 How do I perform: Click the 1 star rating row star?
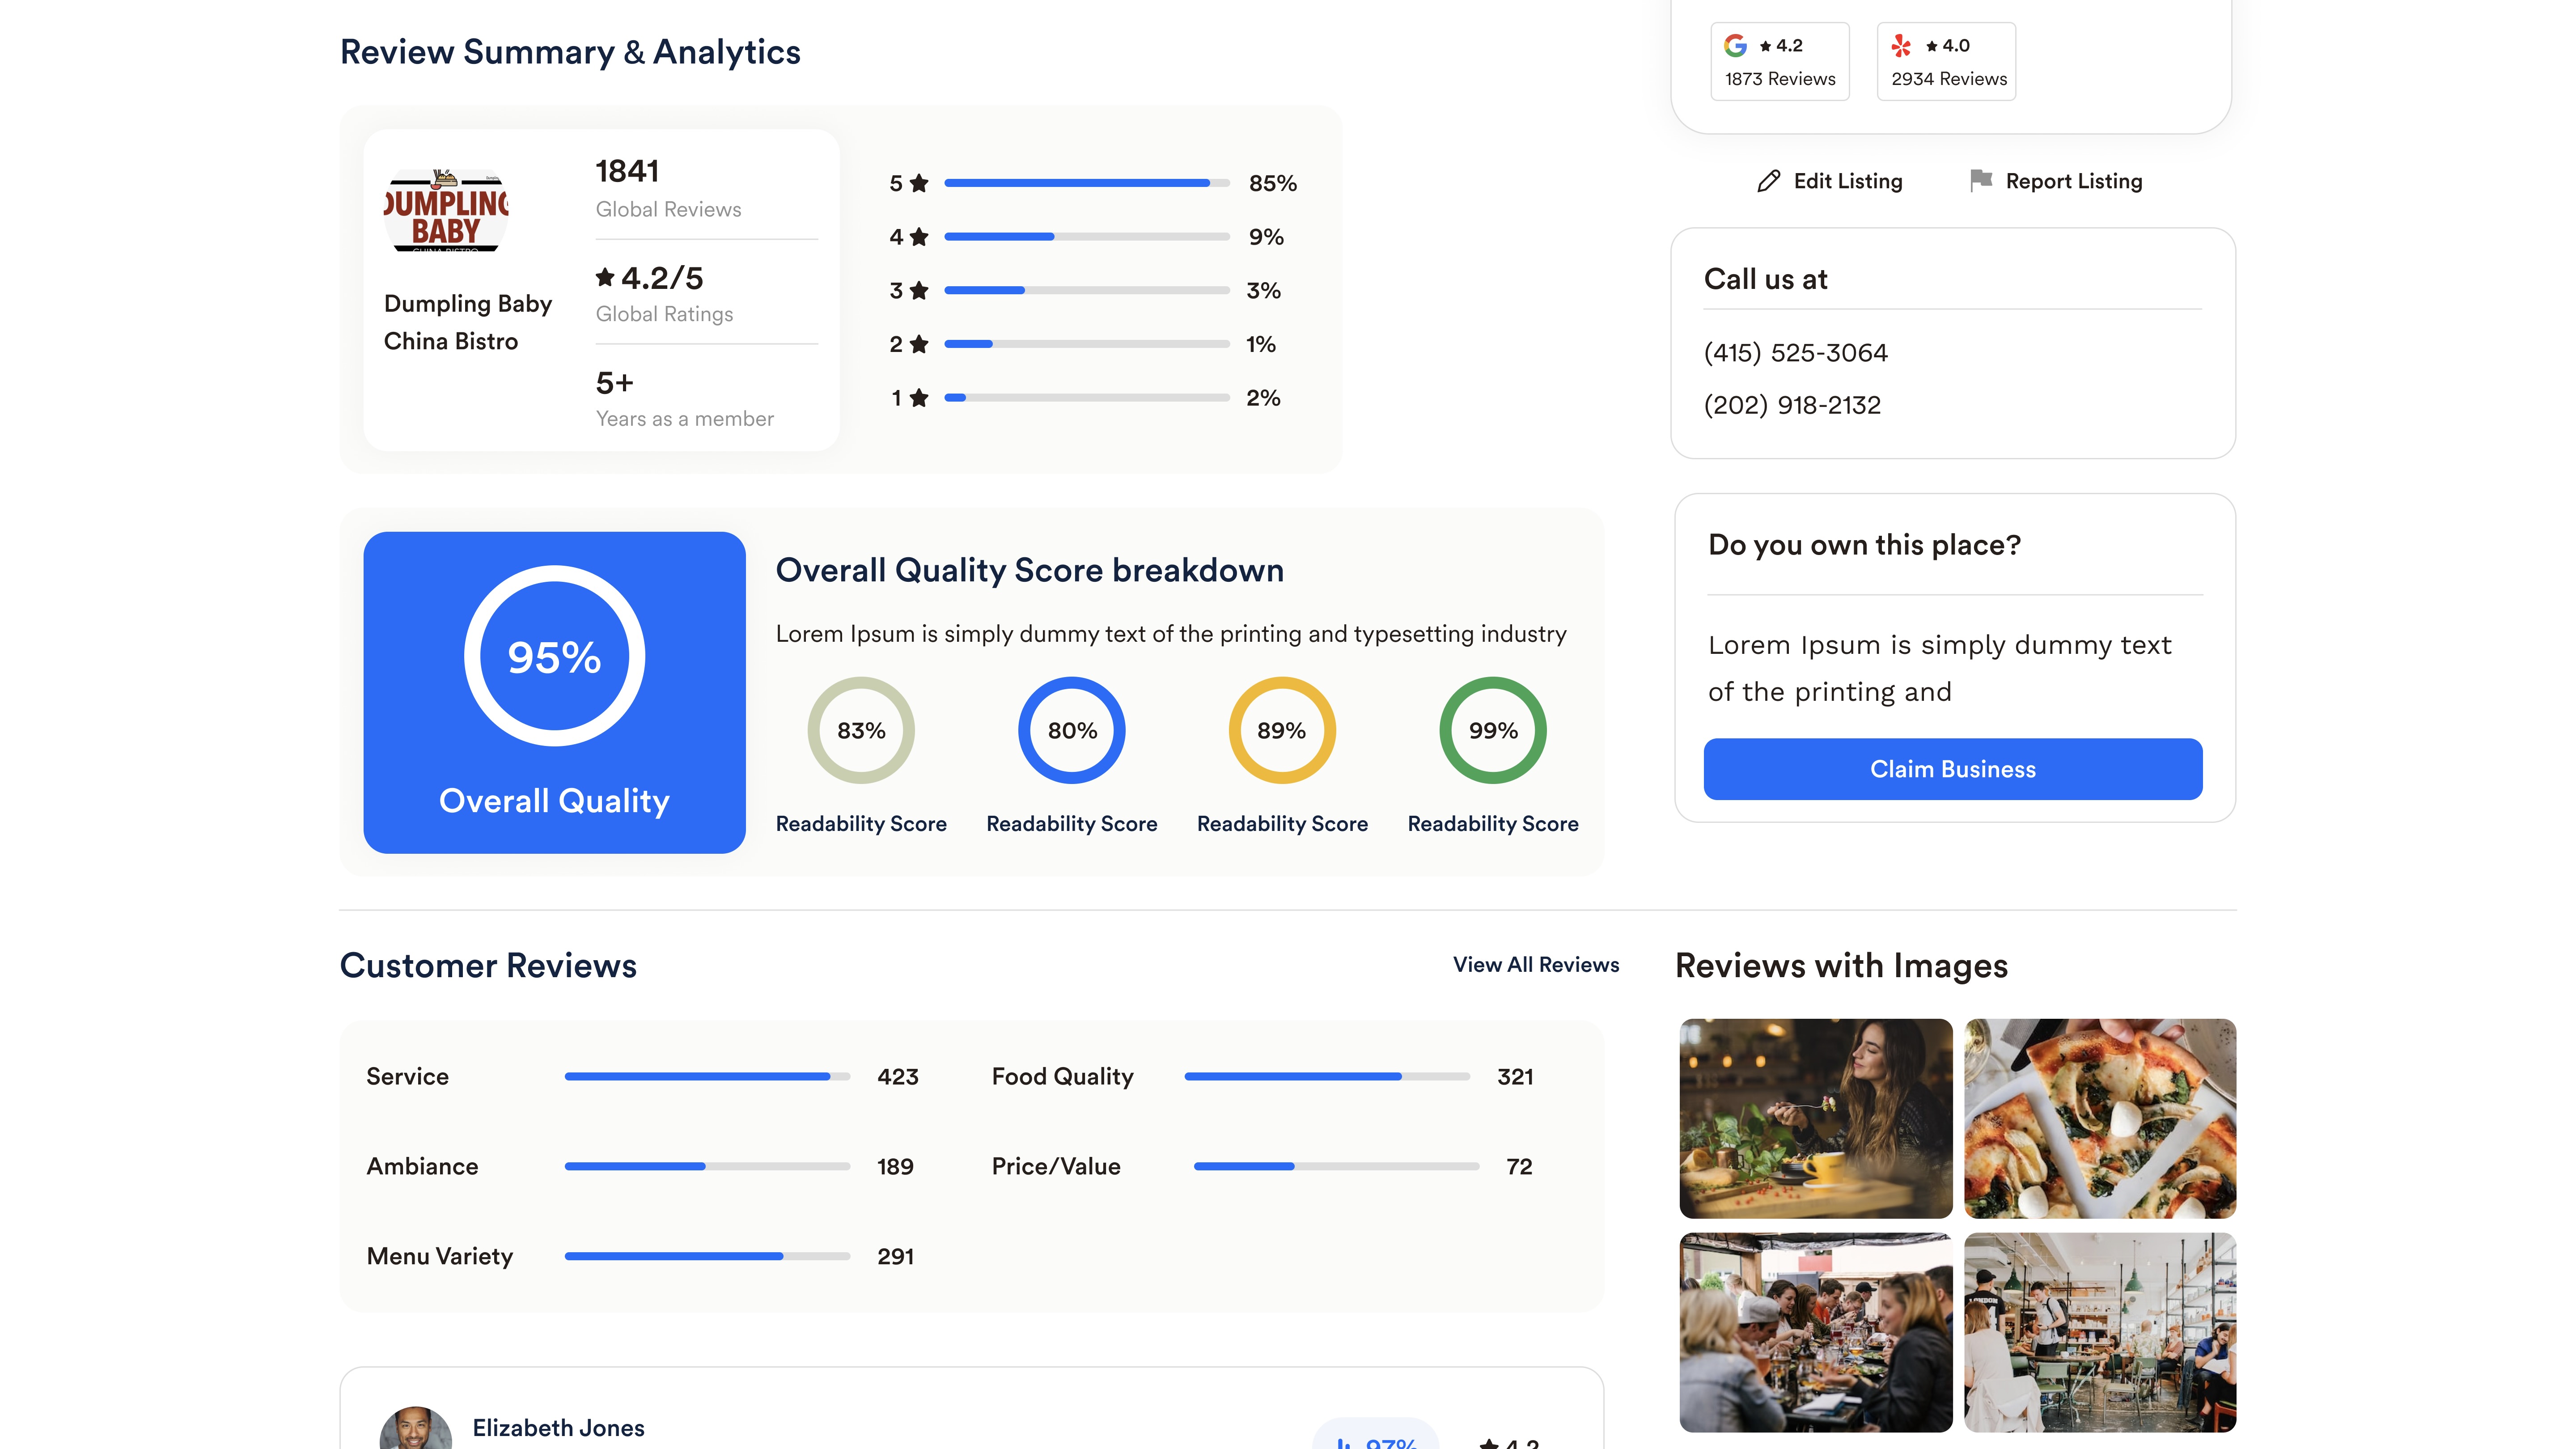(x=919, y=398)
